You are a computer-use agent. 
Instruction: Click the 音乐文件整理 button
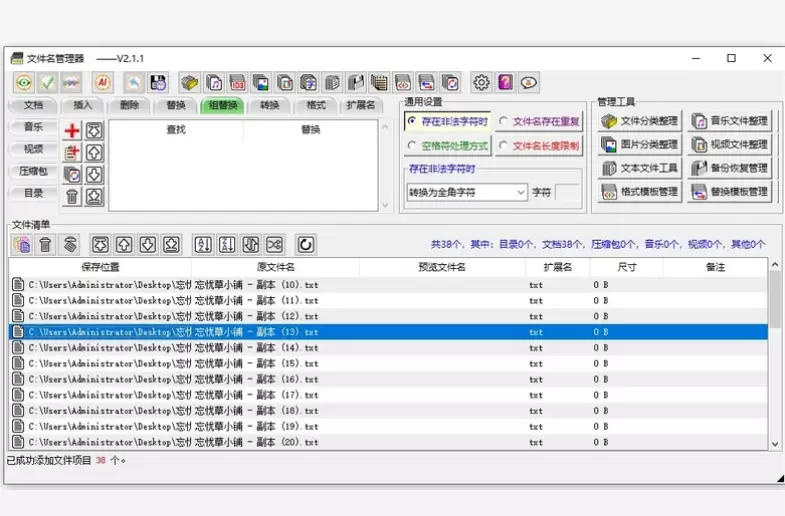729,121
